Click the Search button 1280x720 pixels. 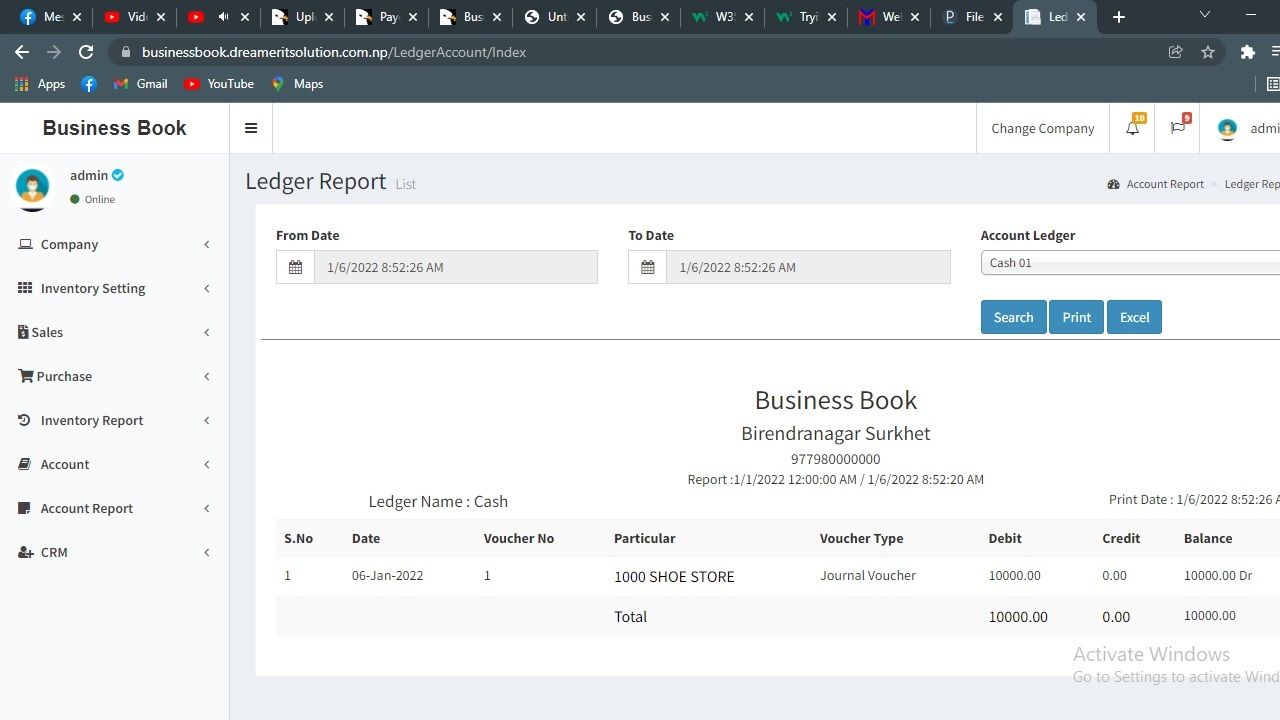1013,317
